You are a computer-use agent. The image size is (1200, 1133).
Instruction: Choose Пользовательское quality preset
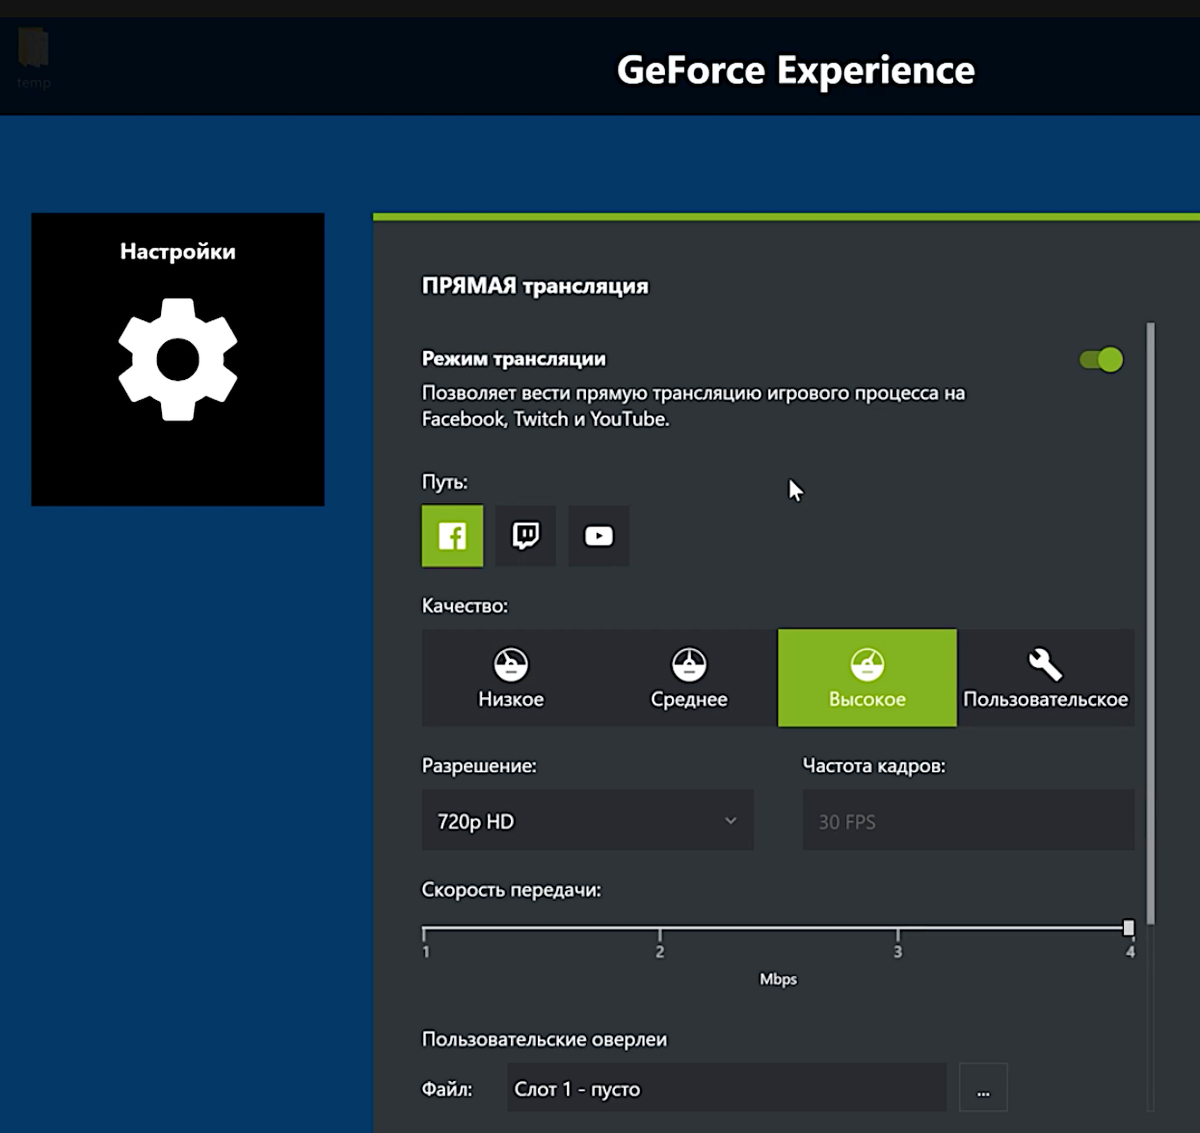(x=1045, y=678)
